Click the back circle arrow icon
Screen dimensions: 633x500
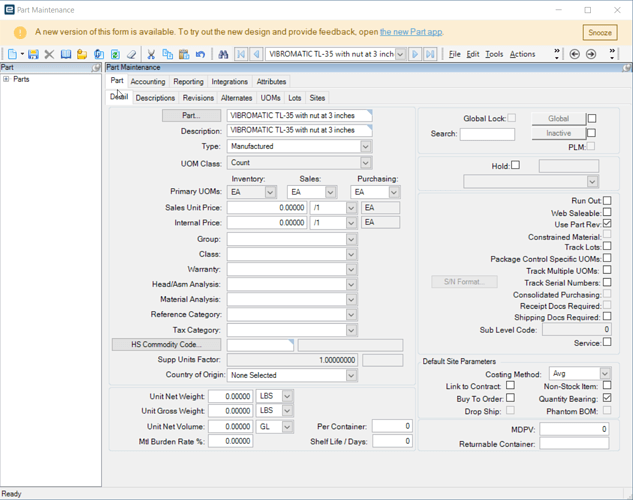point(574,54)
